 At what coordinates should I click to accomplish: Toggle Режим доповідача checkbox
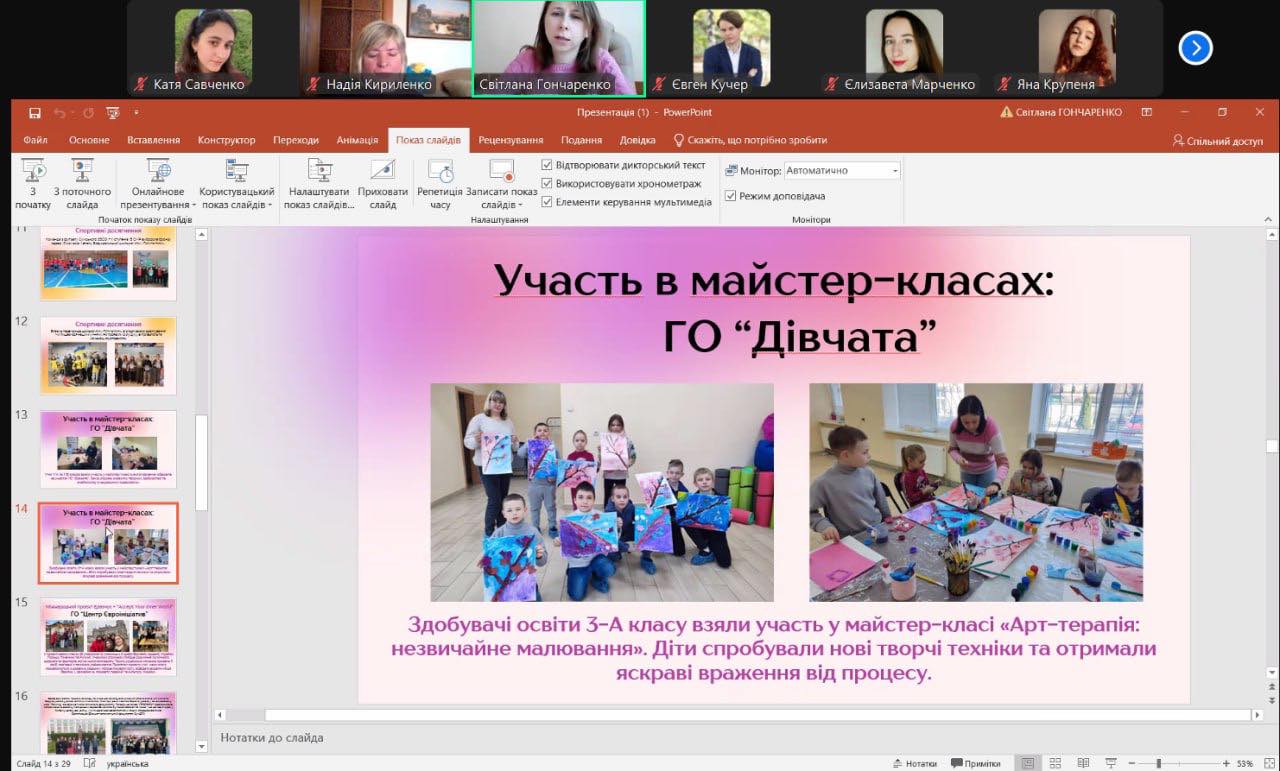pyautogui.click(x=731, y=196)
